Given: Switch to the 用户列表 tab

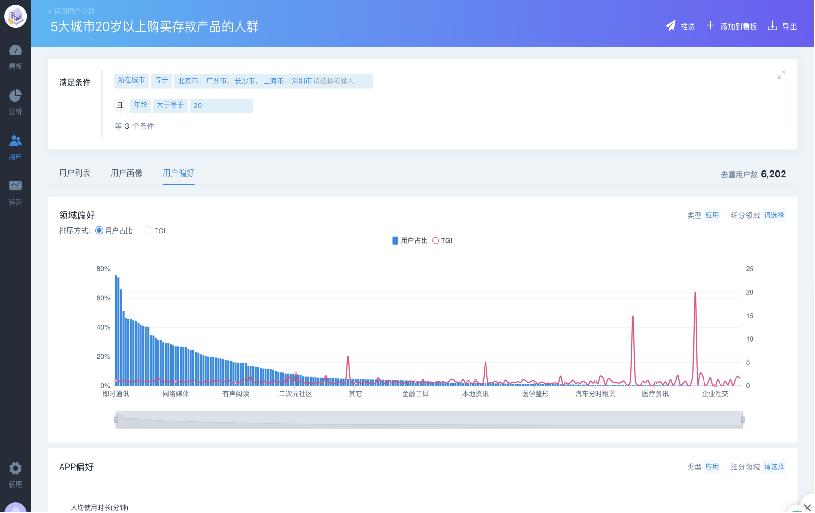Looking at the screenshot, I should click(74, 173).
